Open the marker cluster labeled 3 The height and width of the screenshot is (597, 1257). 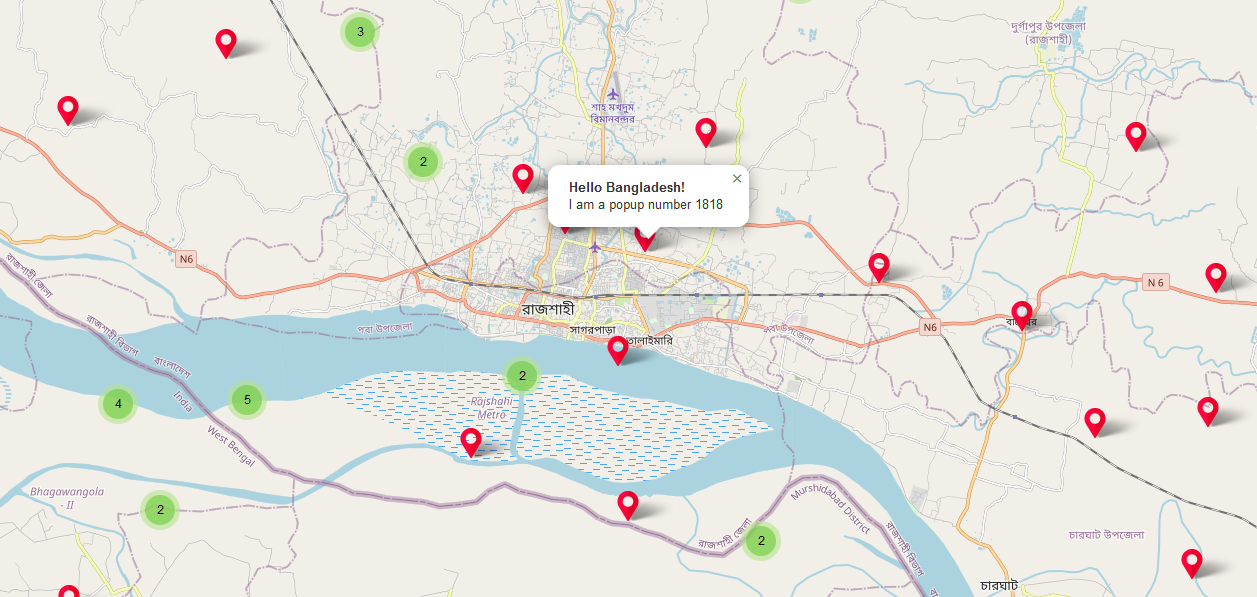[x=360, y=32]
